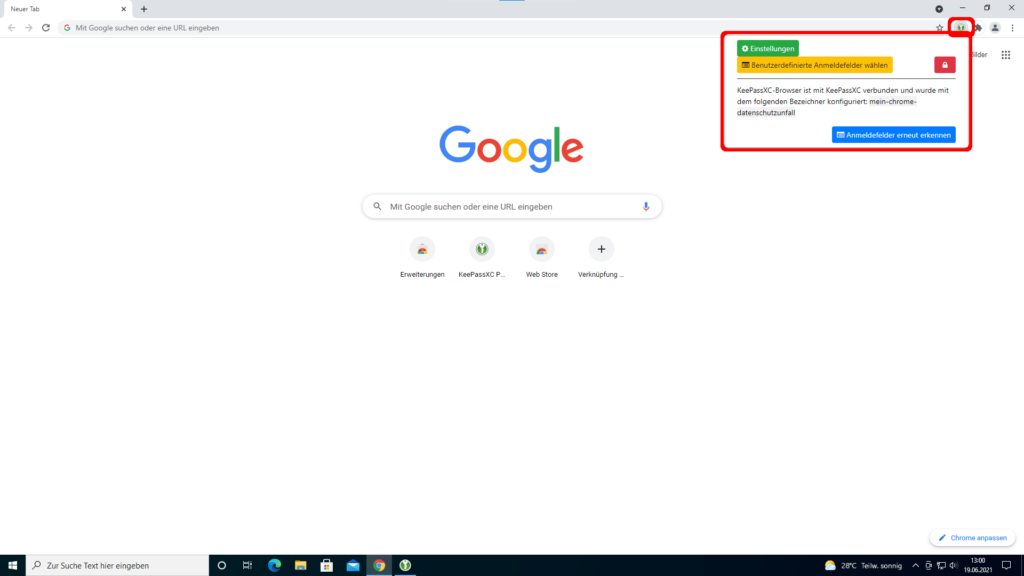Open the KeePassXC shortcut tile

482,258
